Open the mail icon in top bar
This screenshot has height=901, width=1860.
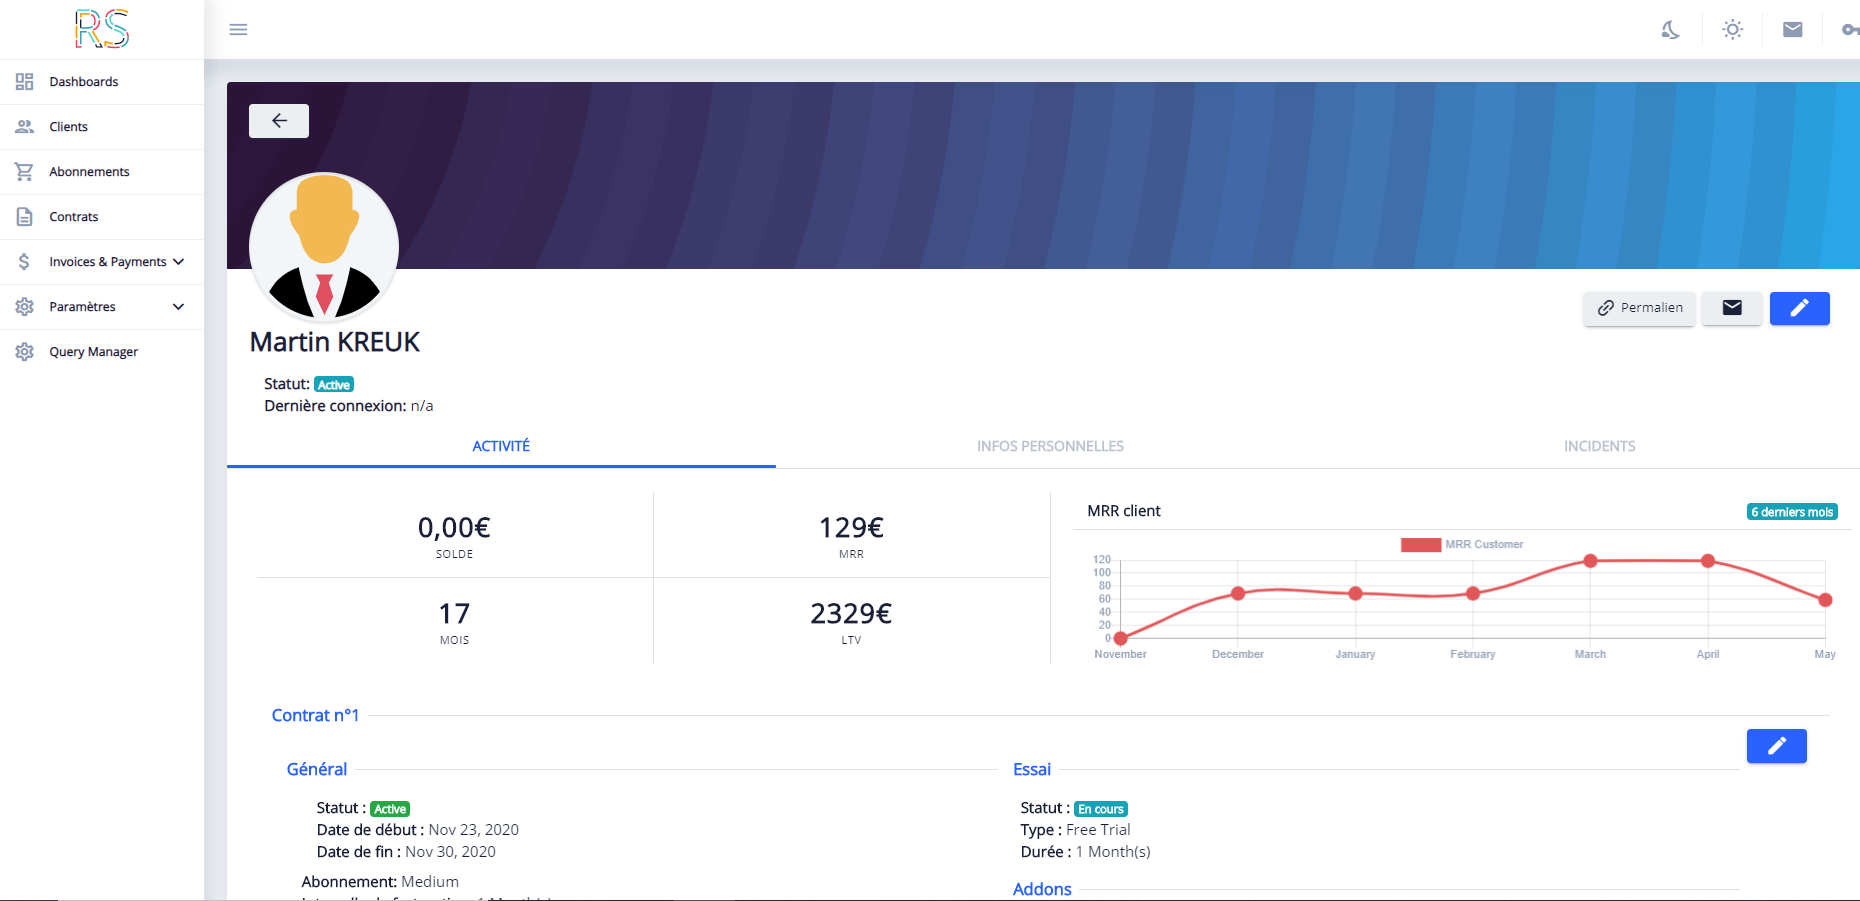coord(1793,30)
